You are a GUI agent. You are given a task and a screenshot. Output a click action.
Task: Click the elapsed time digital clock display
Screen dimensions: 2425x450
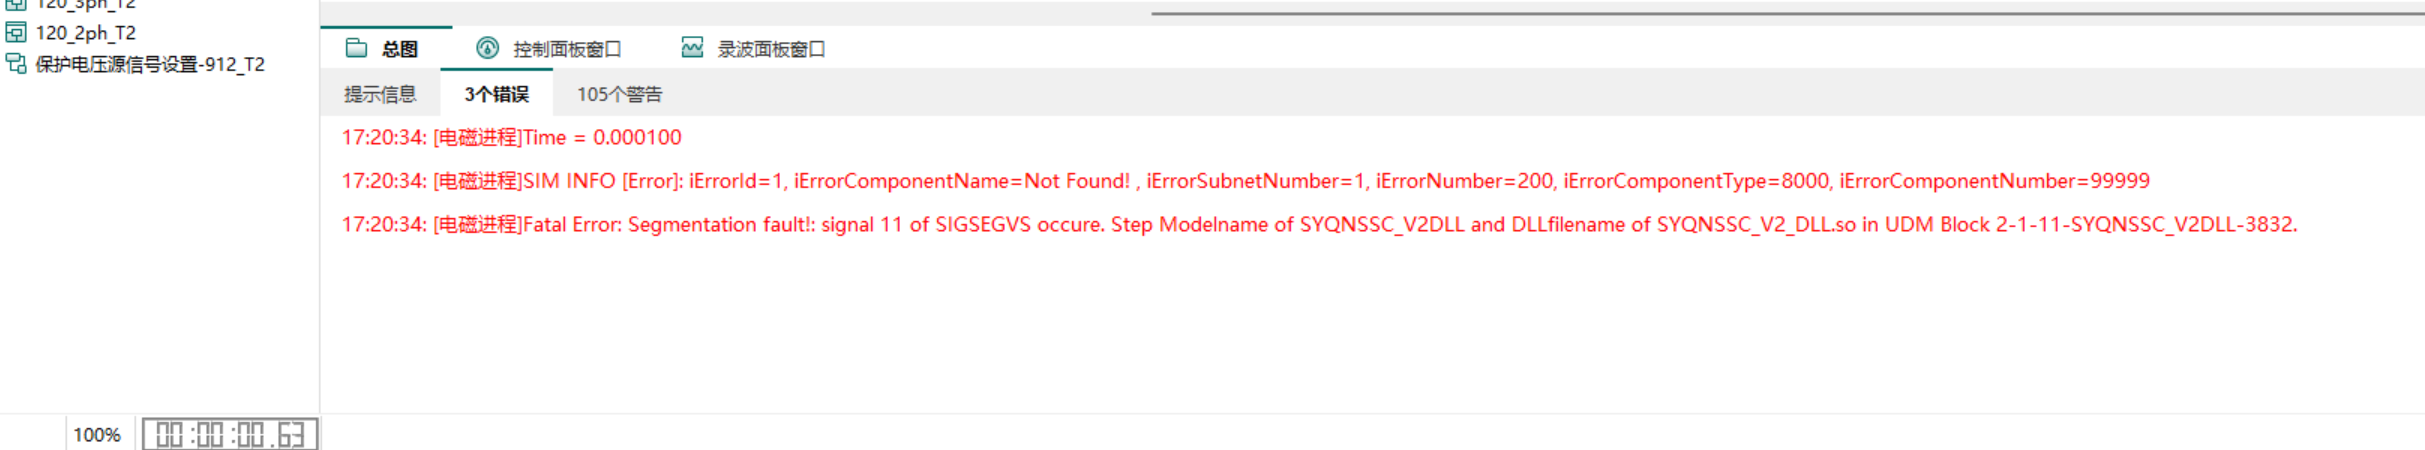pyautogui.click(x=230, y=435)
